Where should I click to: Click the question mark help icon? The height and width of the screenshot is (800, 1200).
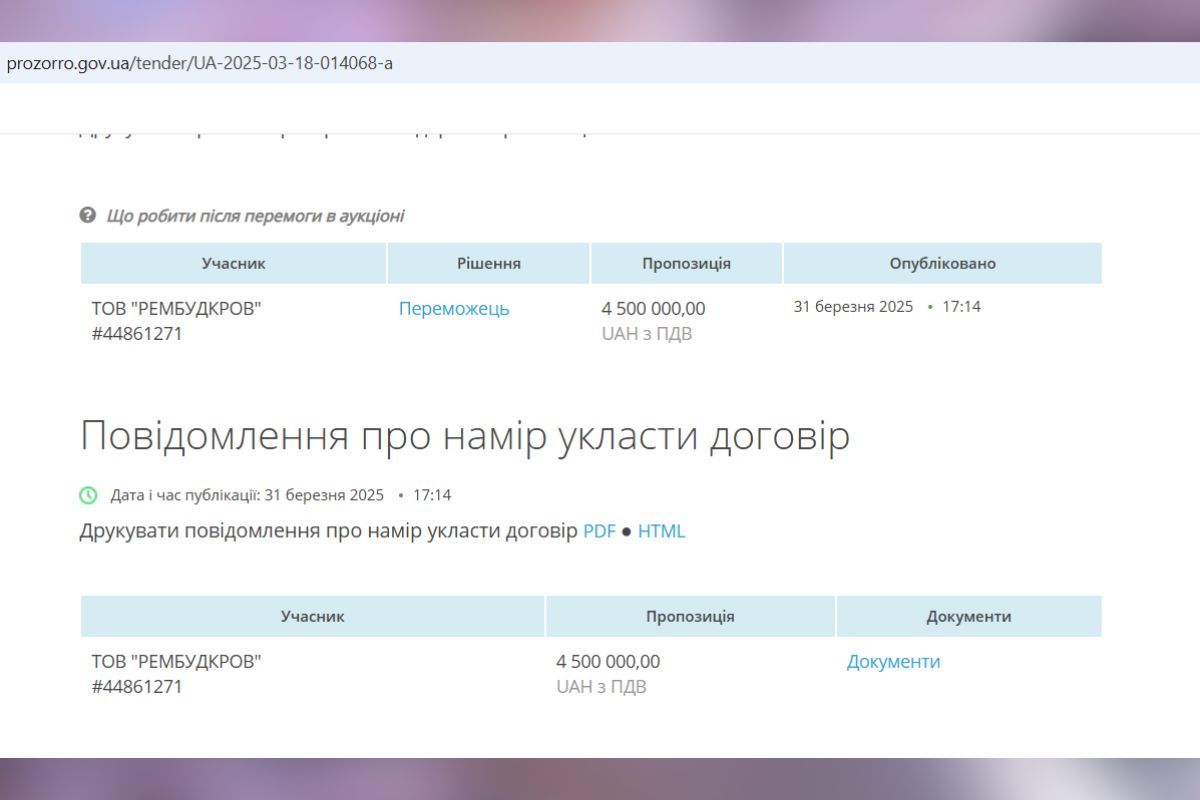(88, 215)
